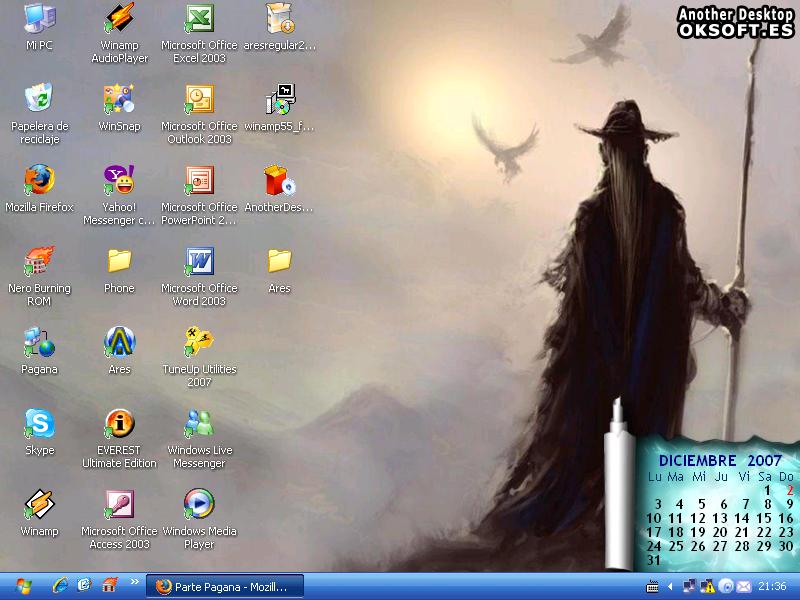Open the mail envelope tray icon
The width and height of the screenshot is (800, 600).
(x=743, y=586)
